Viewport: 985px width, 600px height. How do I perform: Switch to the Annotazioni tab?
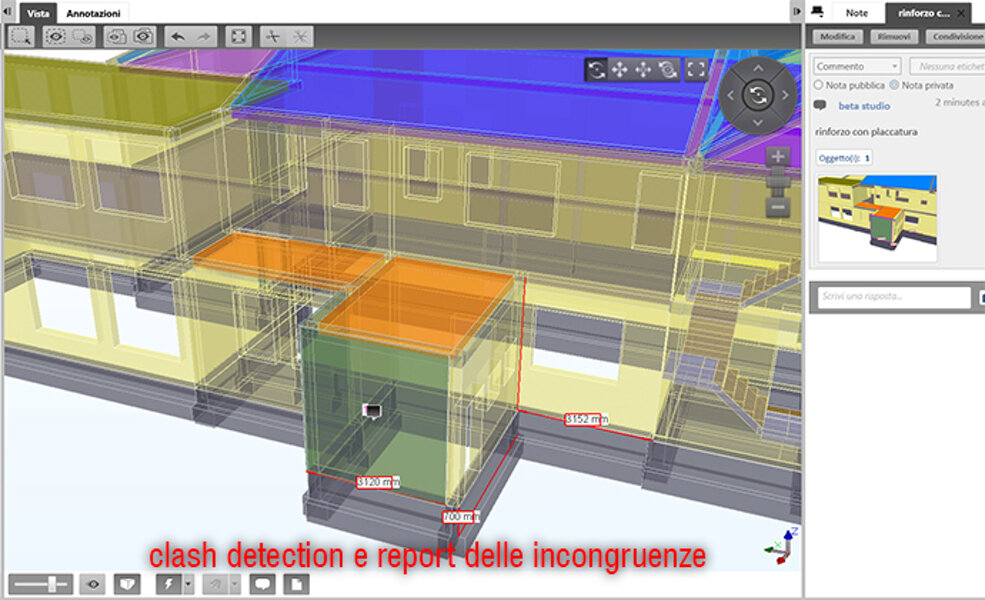pos(93,13)
